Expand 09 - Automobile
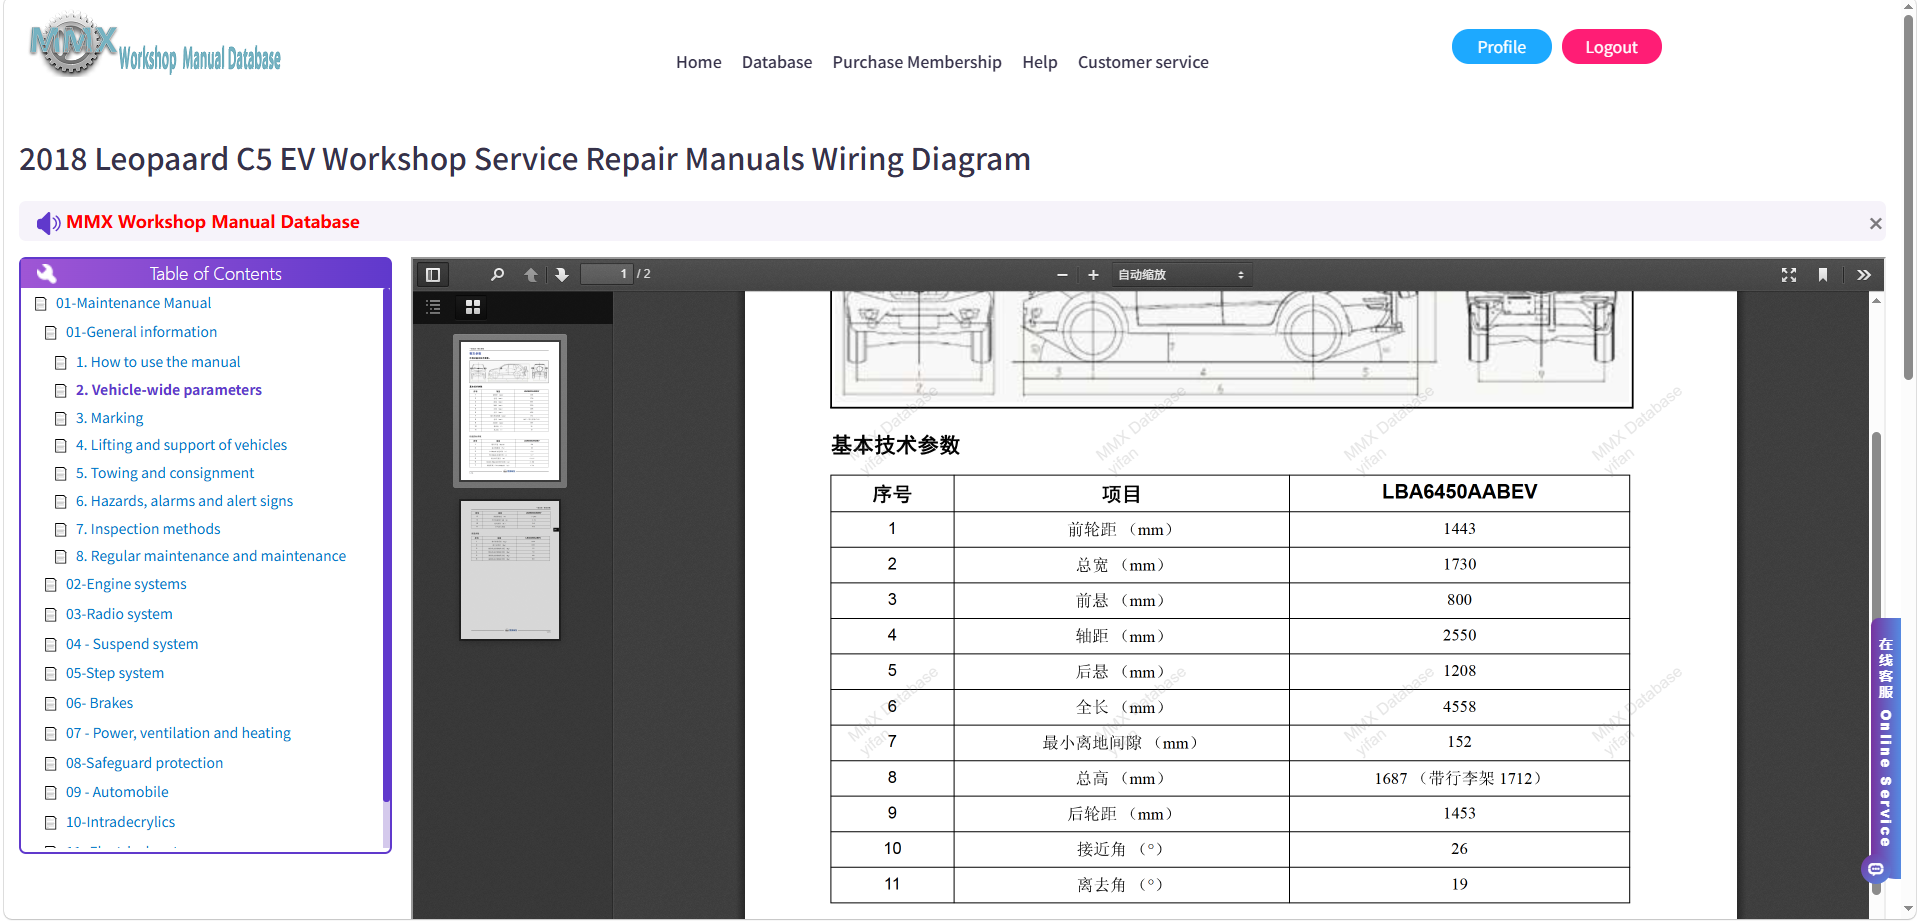Screen dimensions: 1919x923 click(x=117, y=792)
